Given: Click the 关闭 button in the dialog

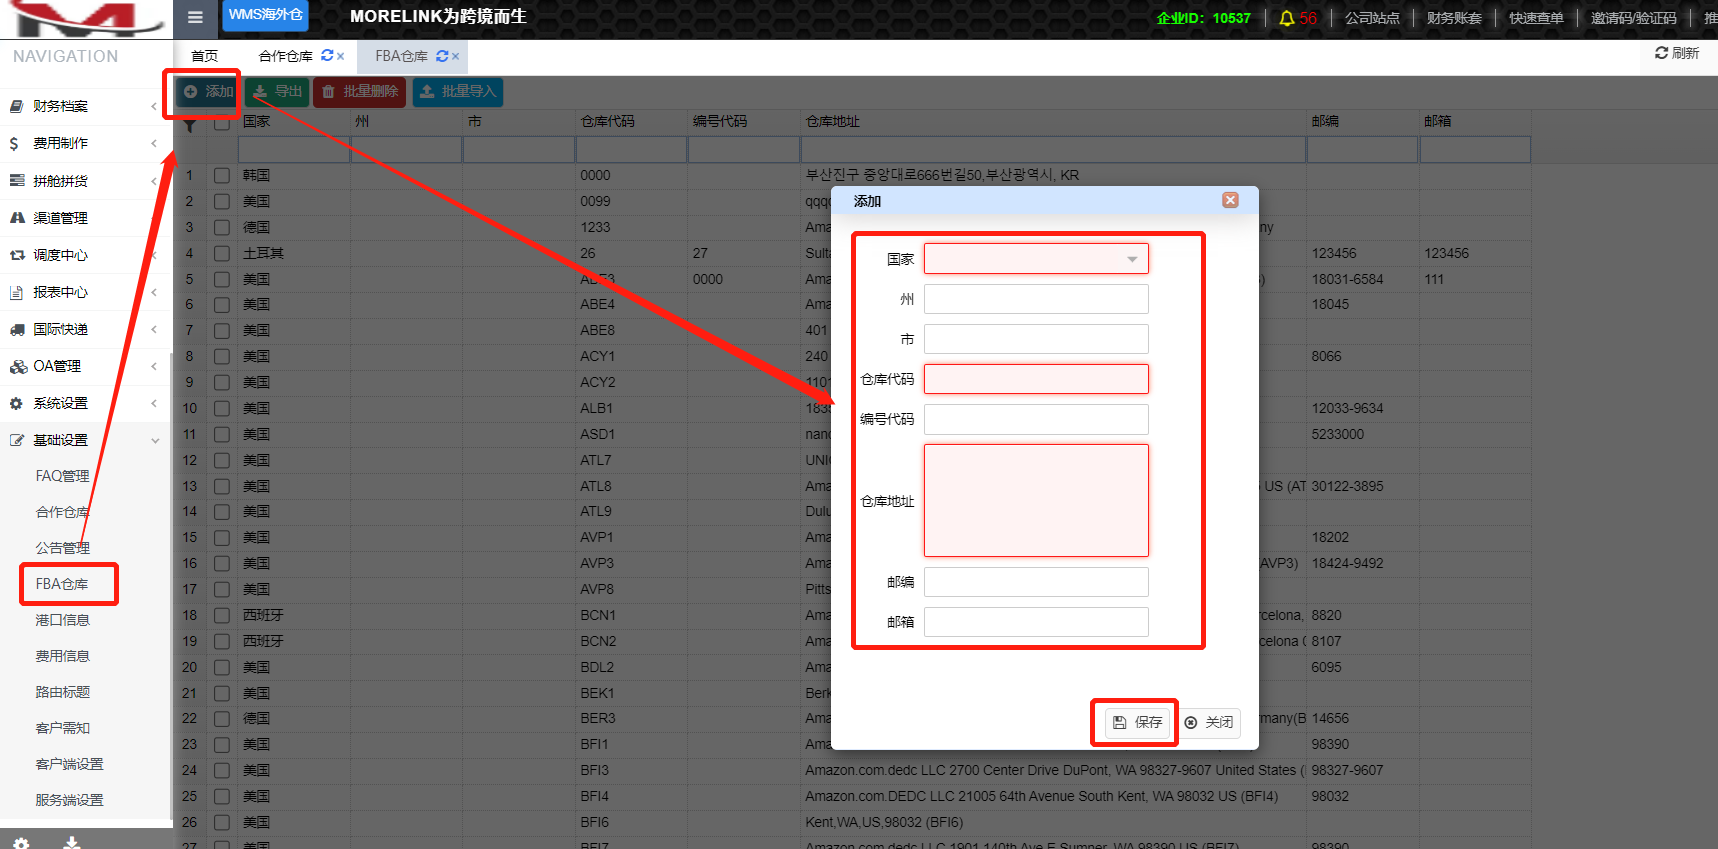Looking at the screenshot, I should 1209,722.
